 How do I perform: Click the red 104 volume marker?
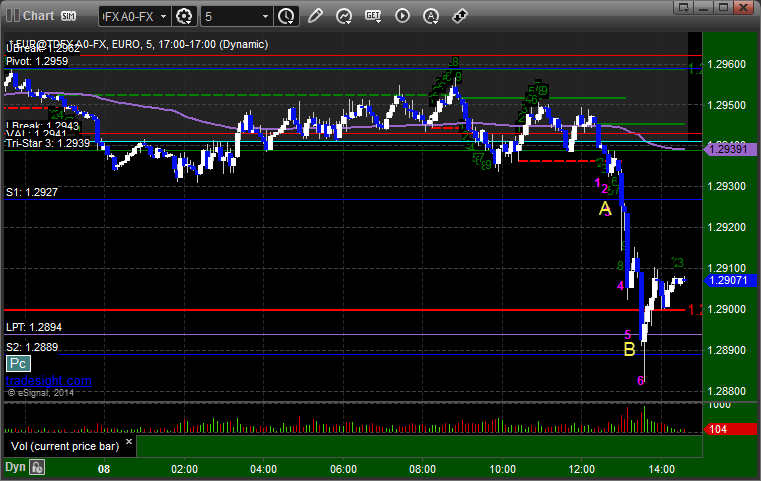(730, 429)
